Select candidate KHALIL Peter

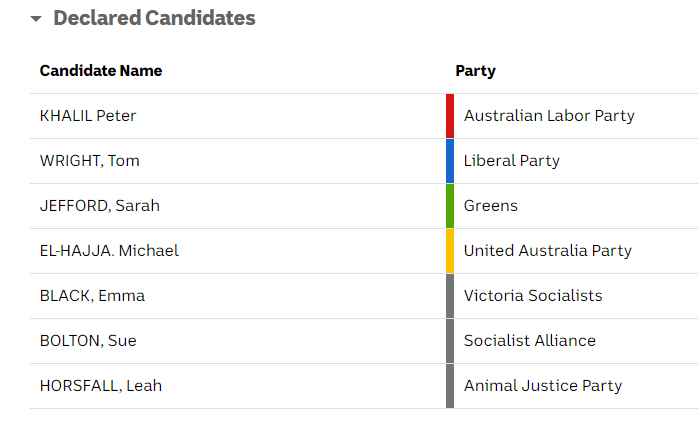tap(88, 116)
